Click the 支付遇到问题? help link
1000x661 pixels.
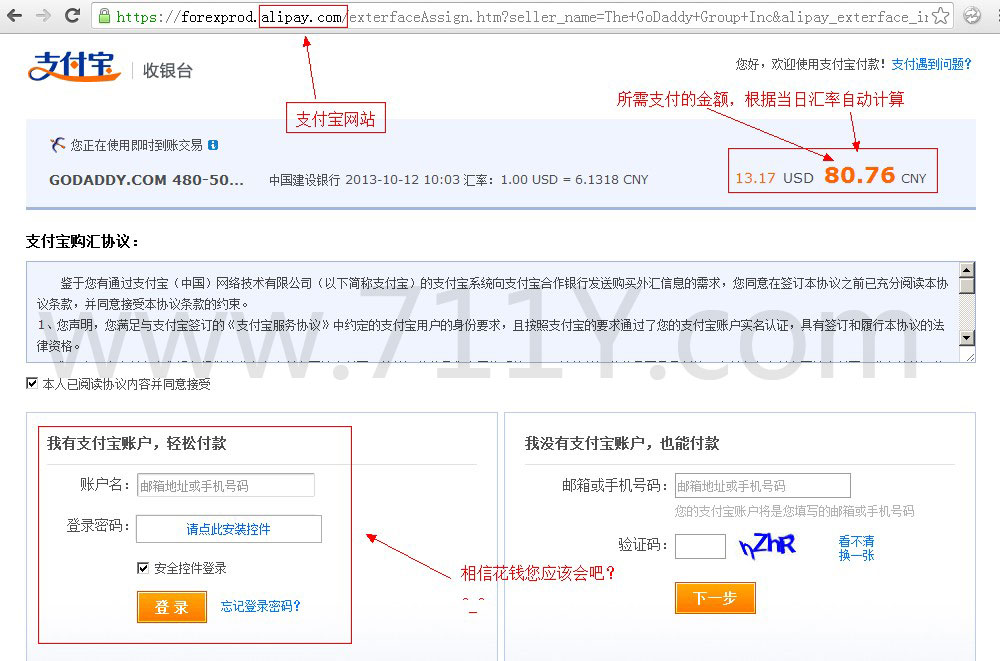point(931,64)
